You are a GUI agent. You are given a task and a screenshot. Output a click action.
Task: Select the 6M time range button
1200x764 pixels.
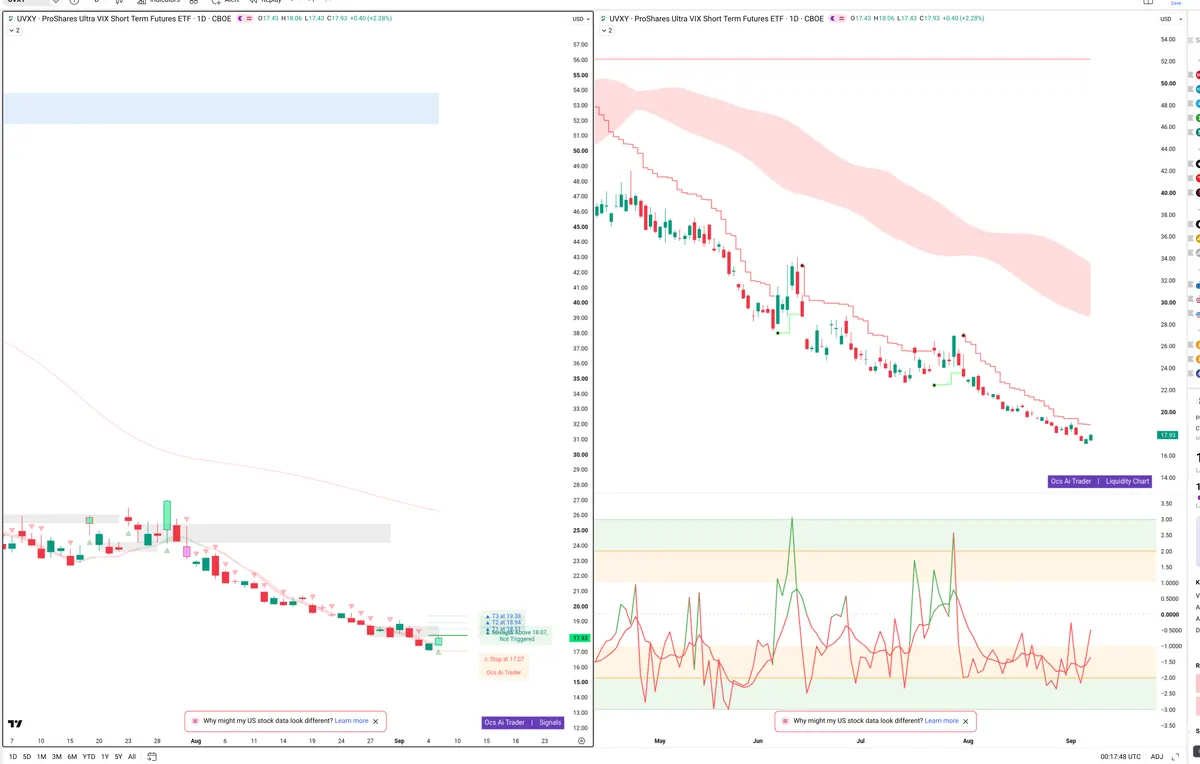[x=72, y=757]
